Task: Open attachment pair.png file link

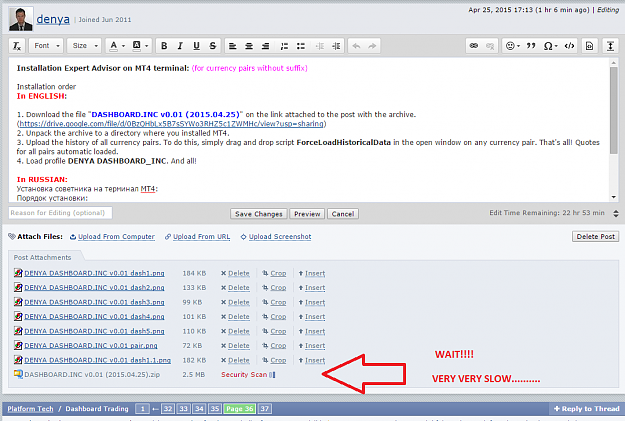Action: [x=91, y=346]
